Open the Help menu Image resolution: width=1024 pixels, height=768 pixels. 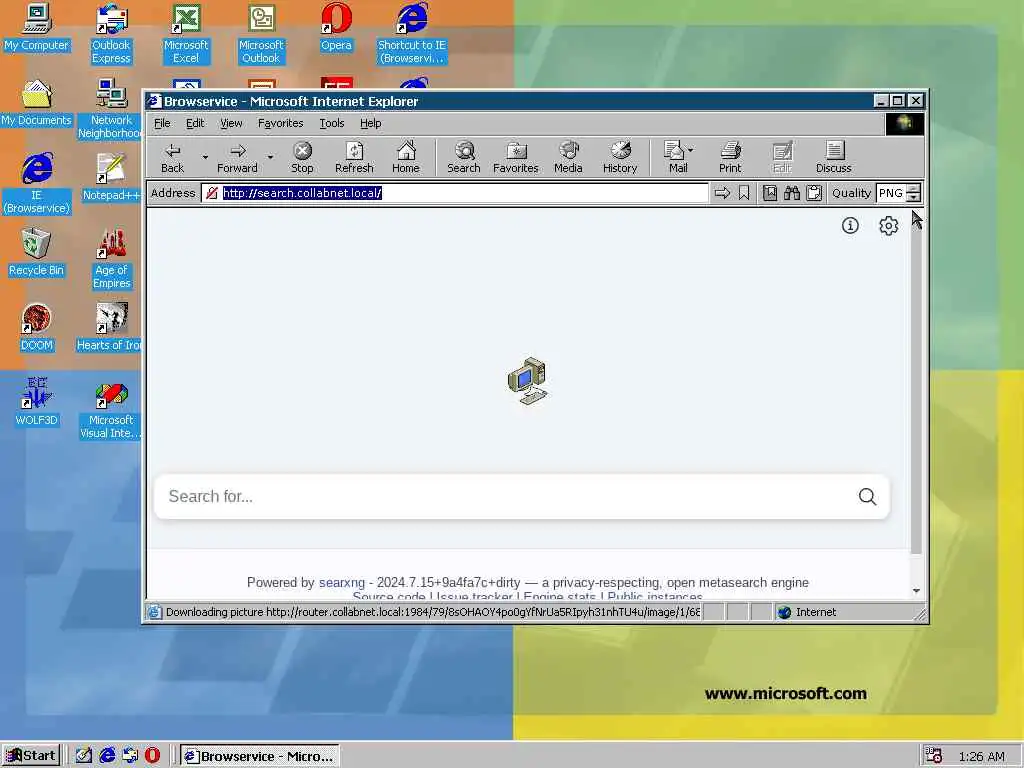click(x=370, y=123)
